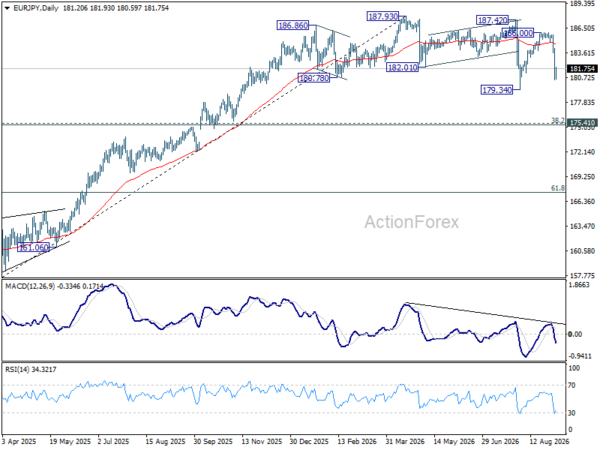
Task: Click the RSI(14) indicator label
Action: click(17, 369)
